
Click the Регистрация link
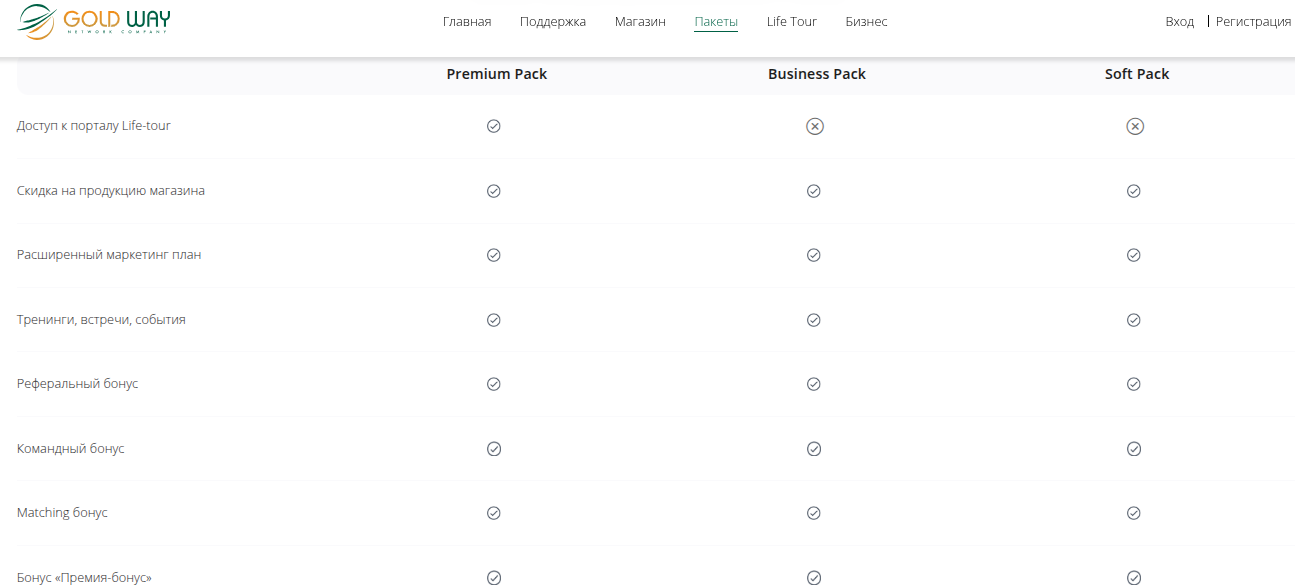coord(1253,22)
